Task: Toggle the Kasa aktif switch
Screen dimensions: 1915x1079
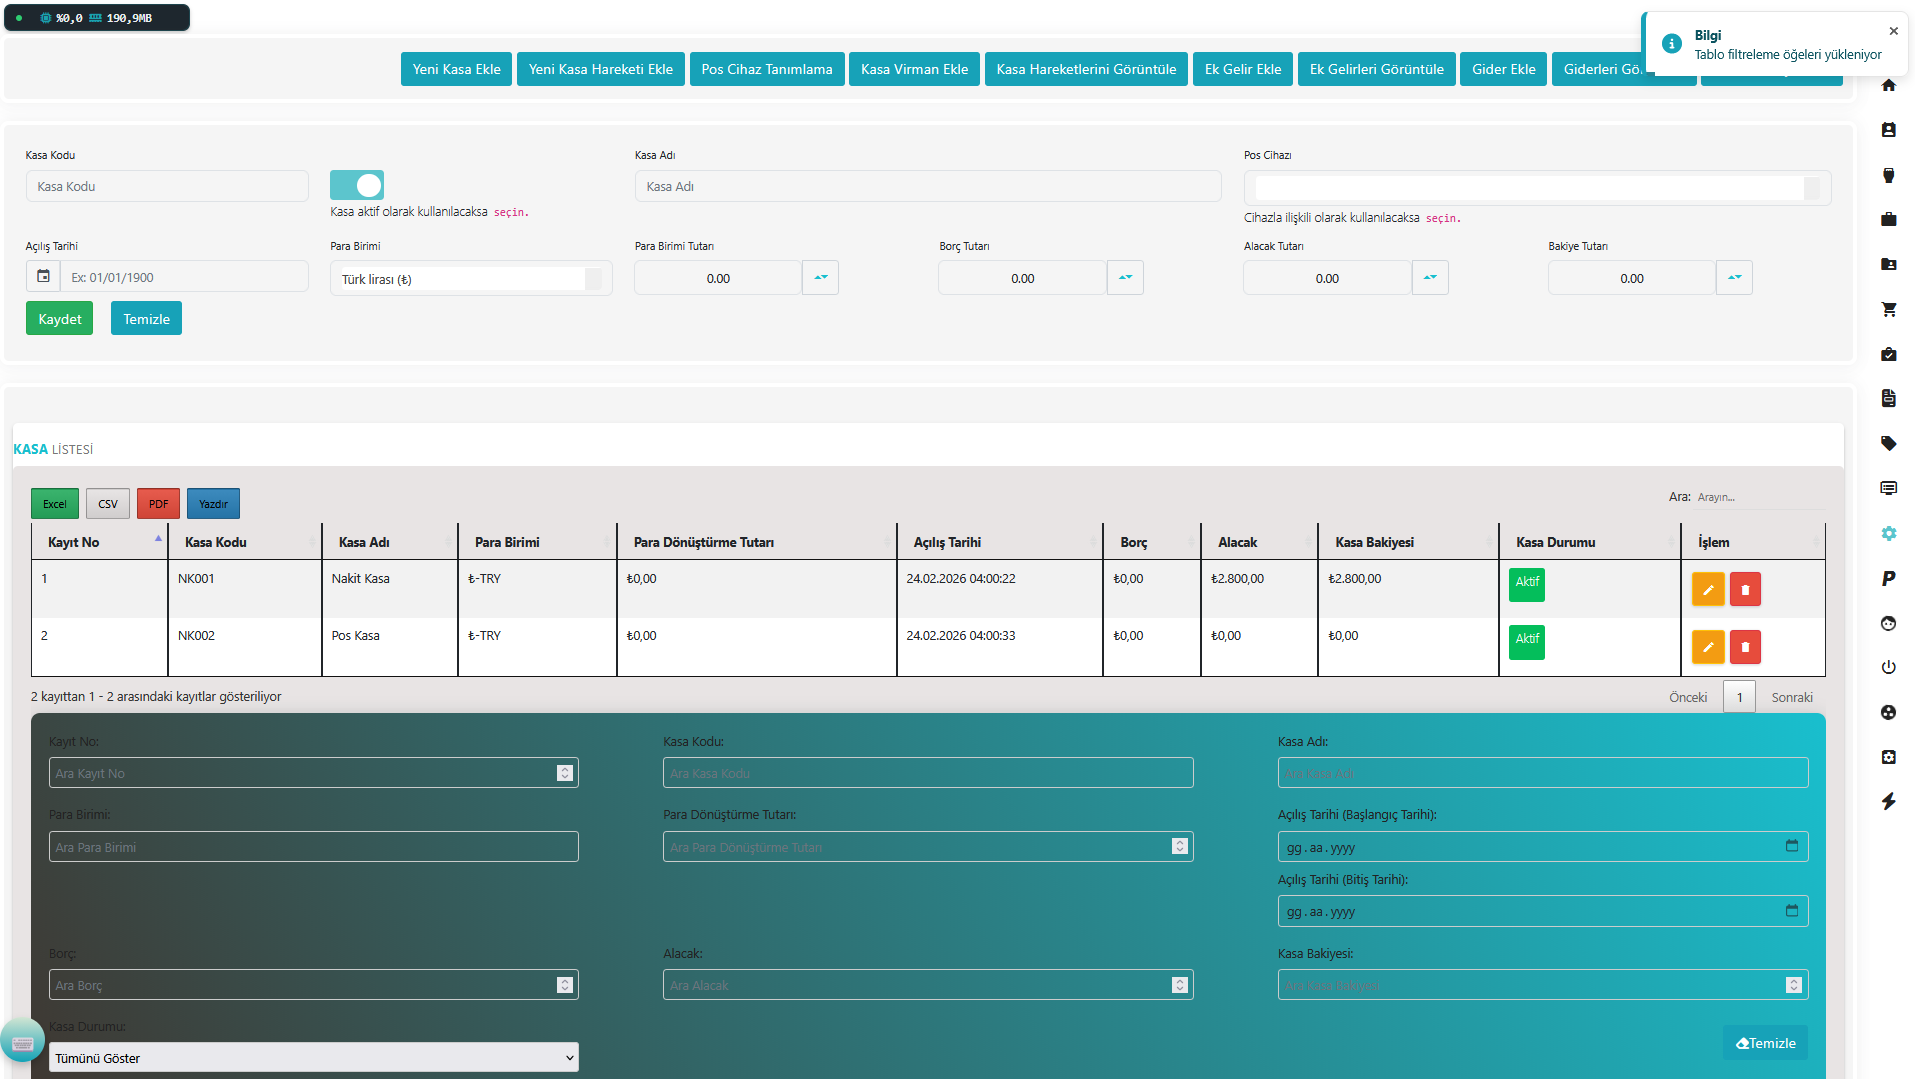Action: click(x=357, y=185)
